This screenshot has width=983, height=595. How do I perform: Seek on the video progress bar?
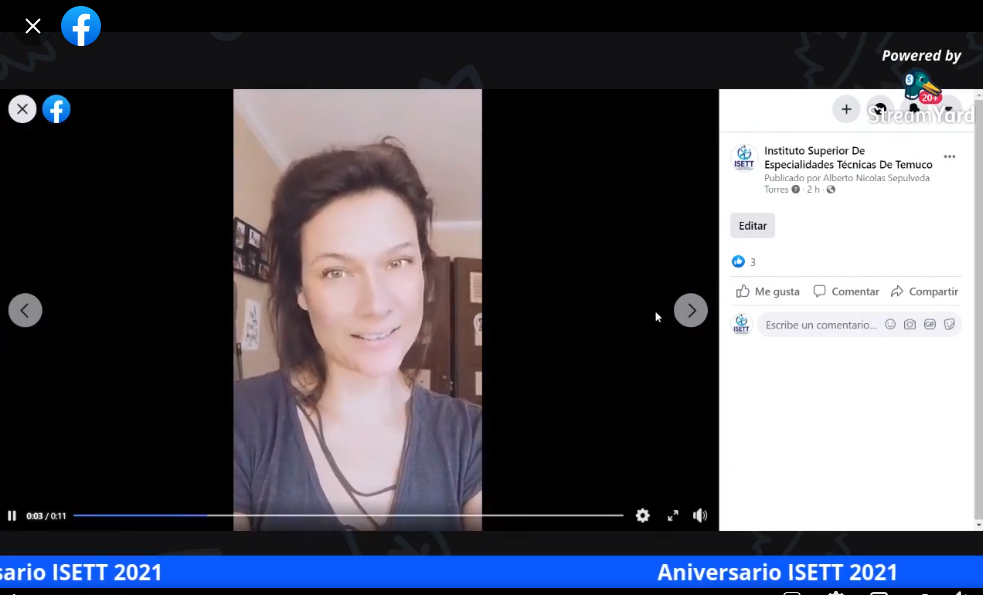click(348, 516)
